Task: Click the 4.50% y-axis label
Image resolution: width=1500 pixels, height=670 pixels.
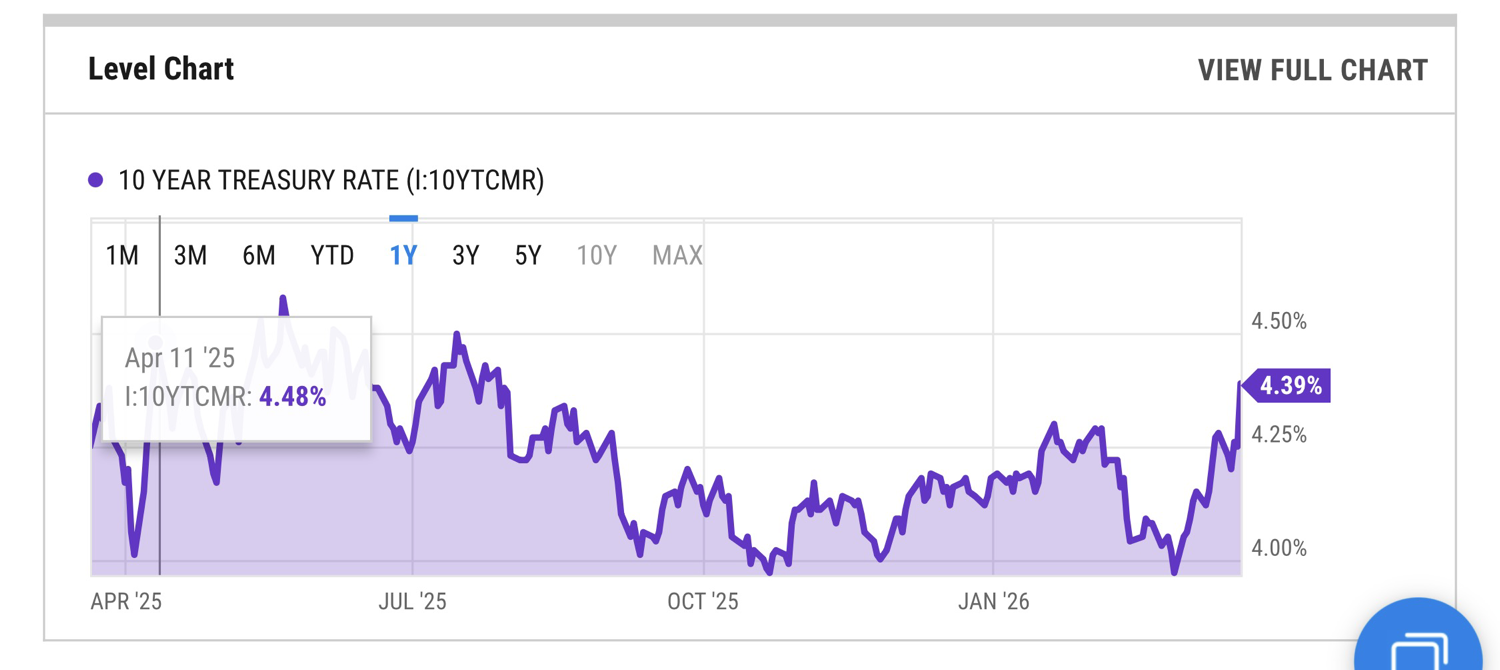Action: (1279, 321)
